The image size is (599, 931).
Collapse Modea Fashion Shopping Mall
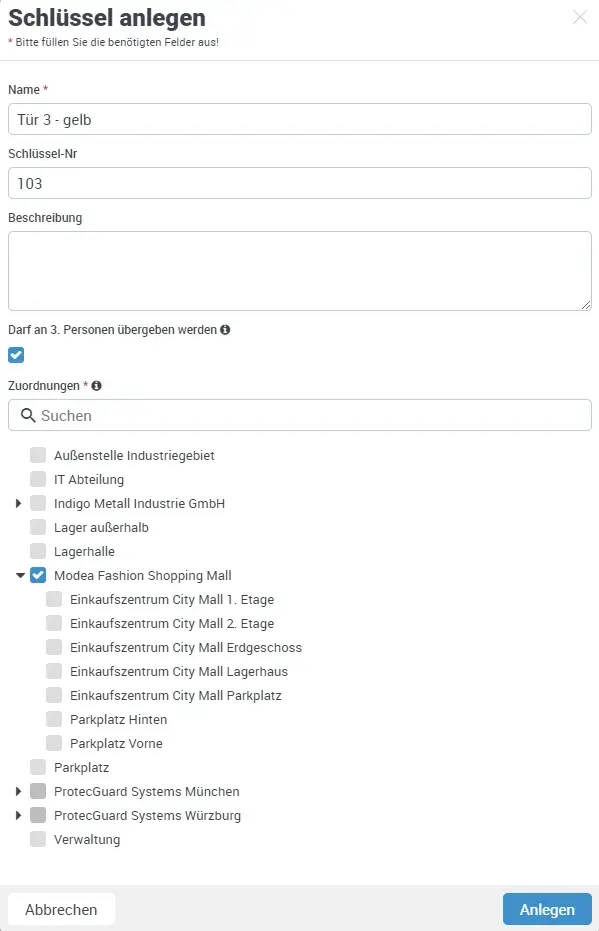pyautogui.click(x=19, y=575)
